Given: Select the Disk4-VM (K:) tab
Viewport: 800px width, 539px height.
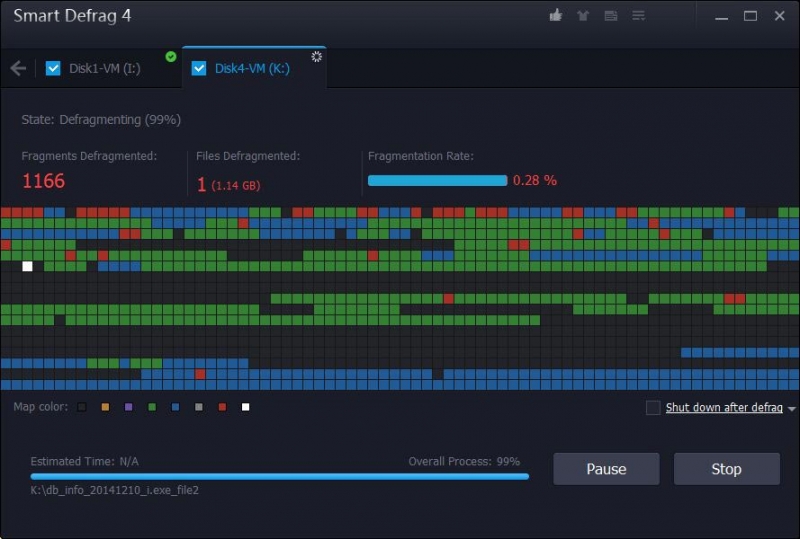Looking at the screenshot, I should point(253,68).
